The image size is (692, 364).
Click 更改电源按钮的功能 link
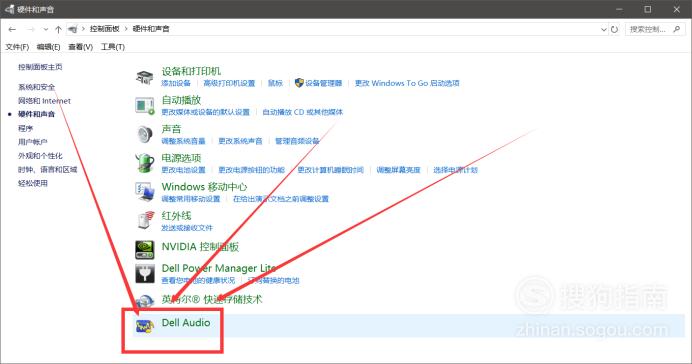tap(252, 170)
